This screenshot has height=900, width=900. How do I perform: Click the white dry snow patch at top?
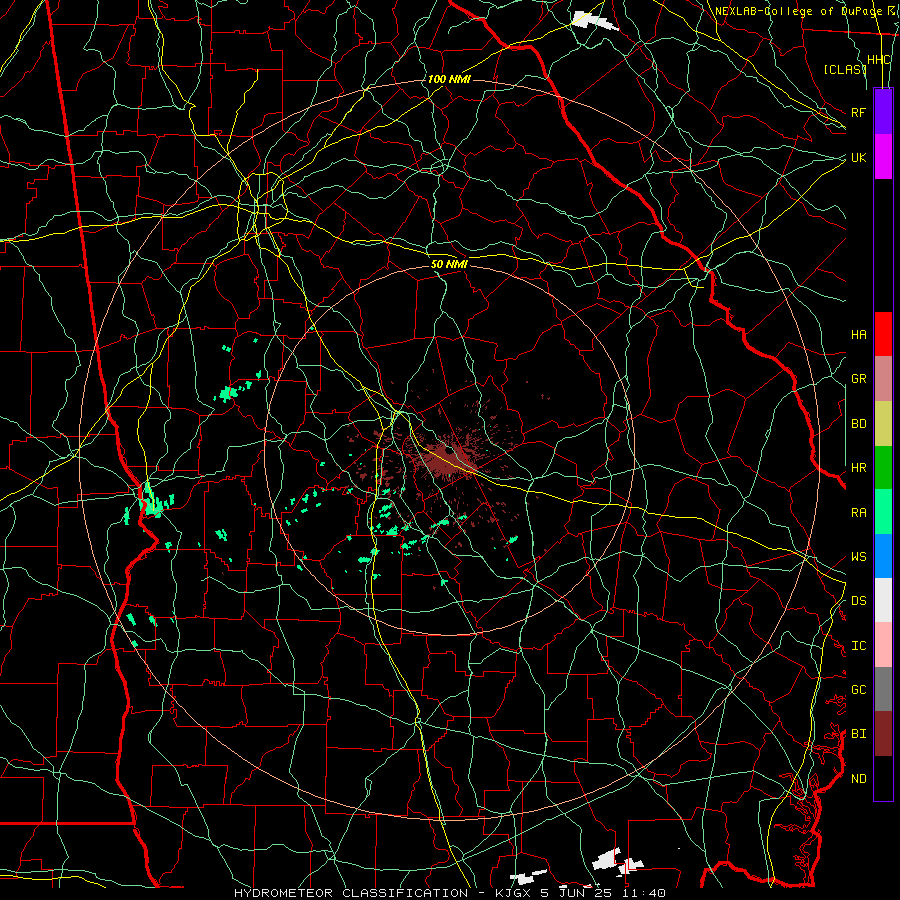click(594, 21)
